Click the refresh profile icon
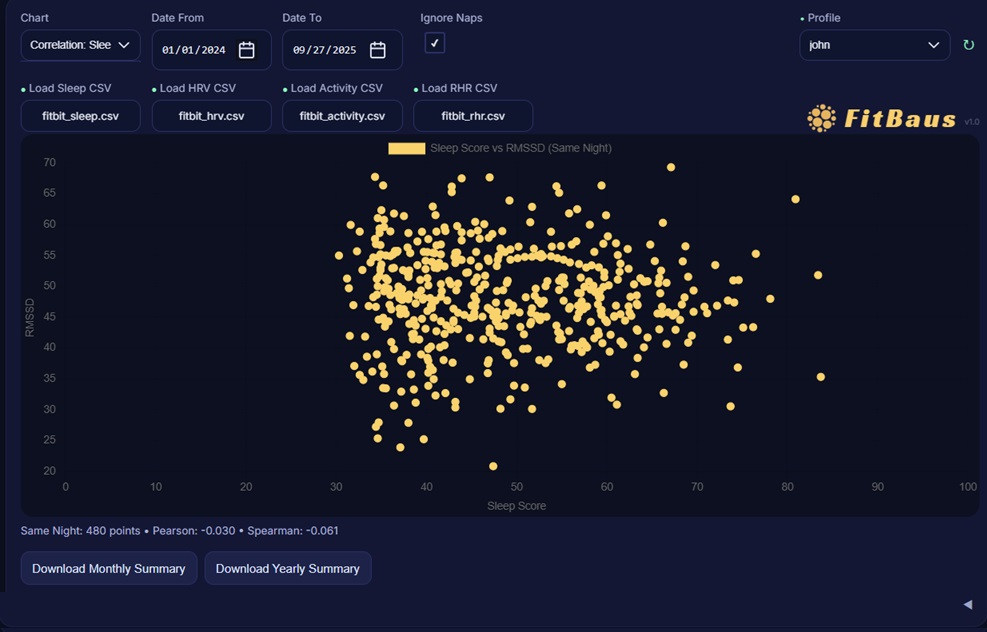The height and width of the screenshot is (632, 987). coord(968,45)
